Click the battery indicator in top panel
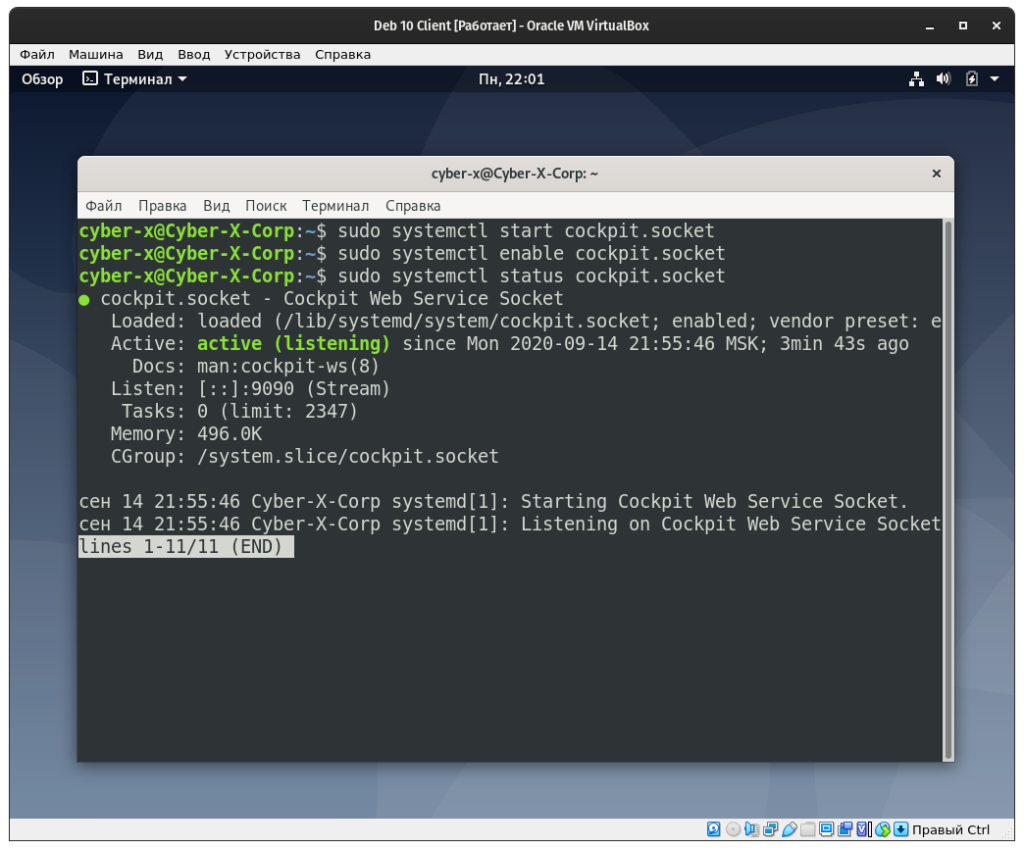Viewport: 1024px width, 850px height. (x=971, y=79)
